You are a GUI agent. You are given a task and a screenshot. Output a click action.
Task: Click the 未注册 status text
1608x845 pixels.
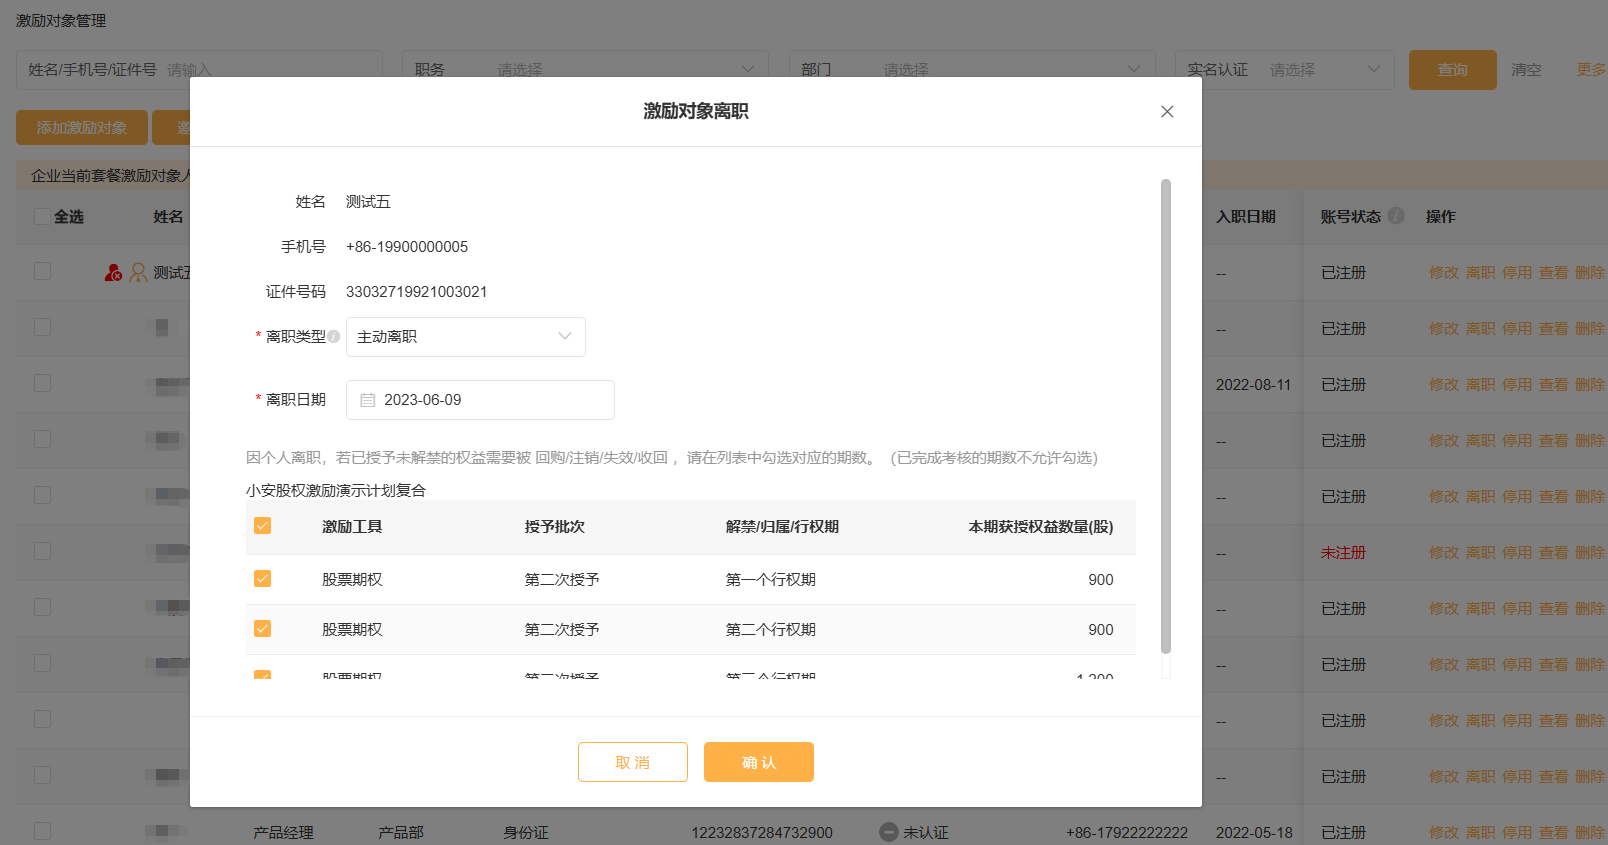coord(1343,553)
